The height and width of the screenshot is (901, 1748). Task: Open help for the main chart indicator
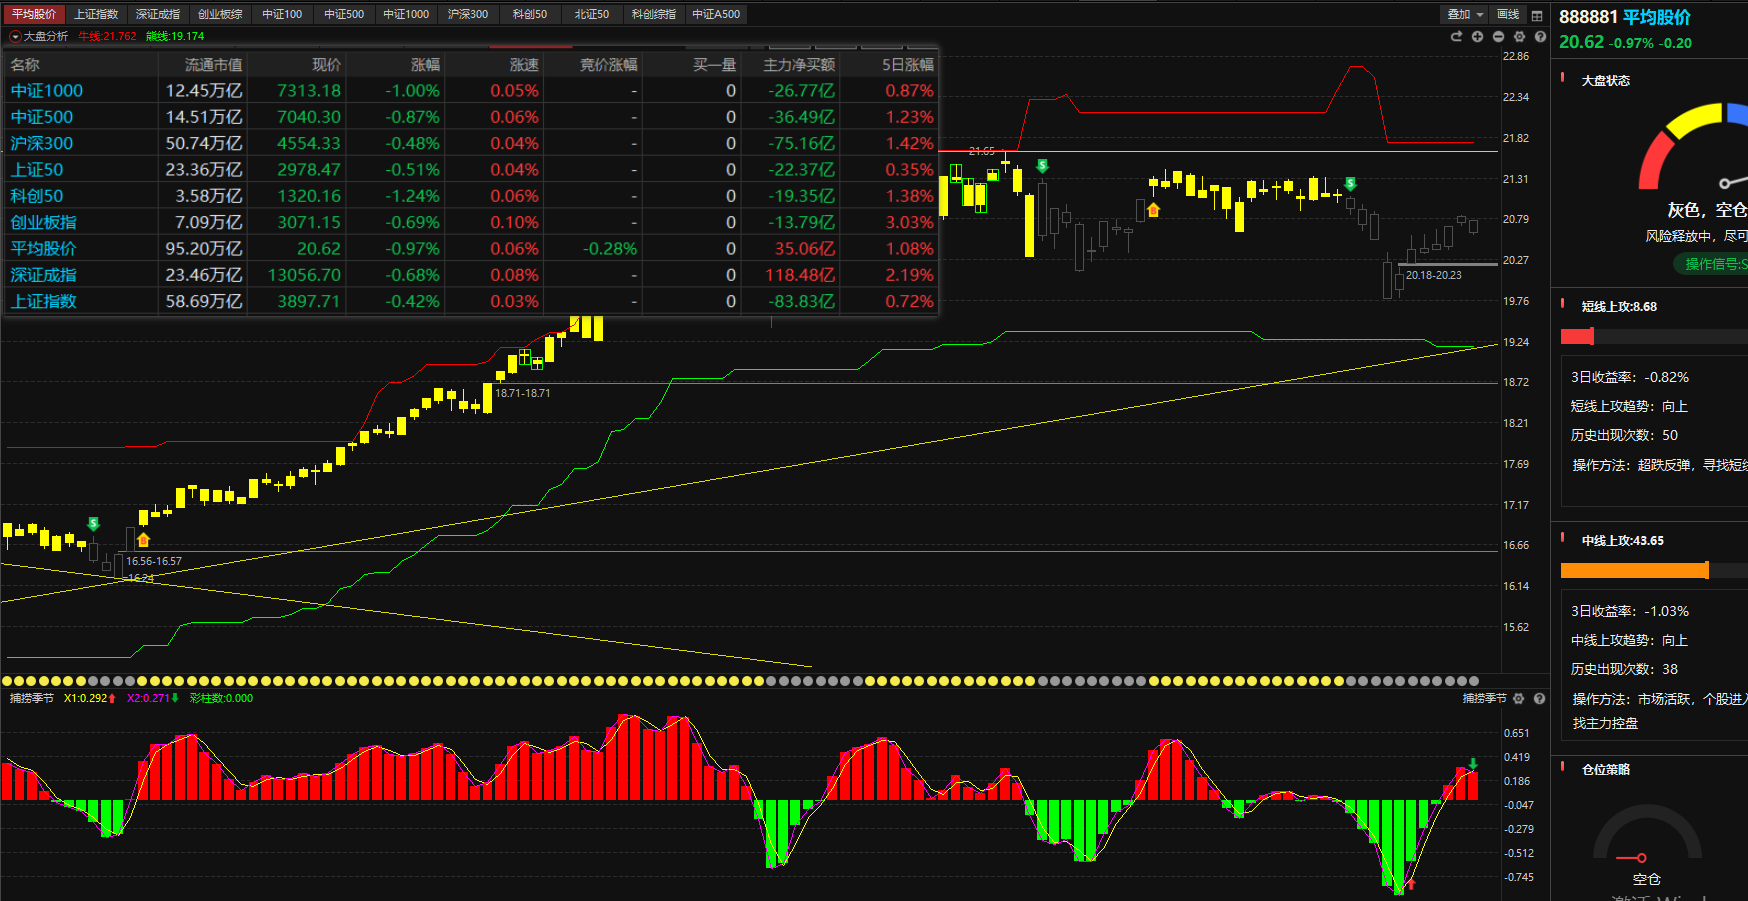click(x=1540, y=36)
